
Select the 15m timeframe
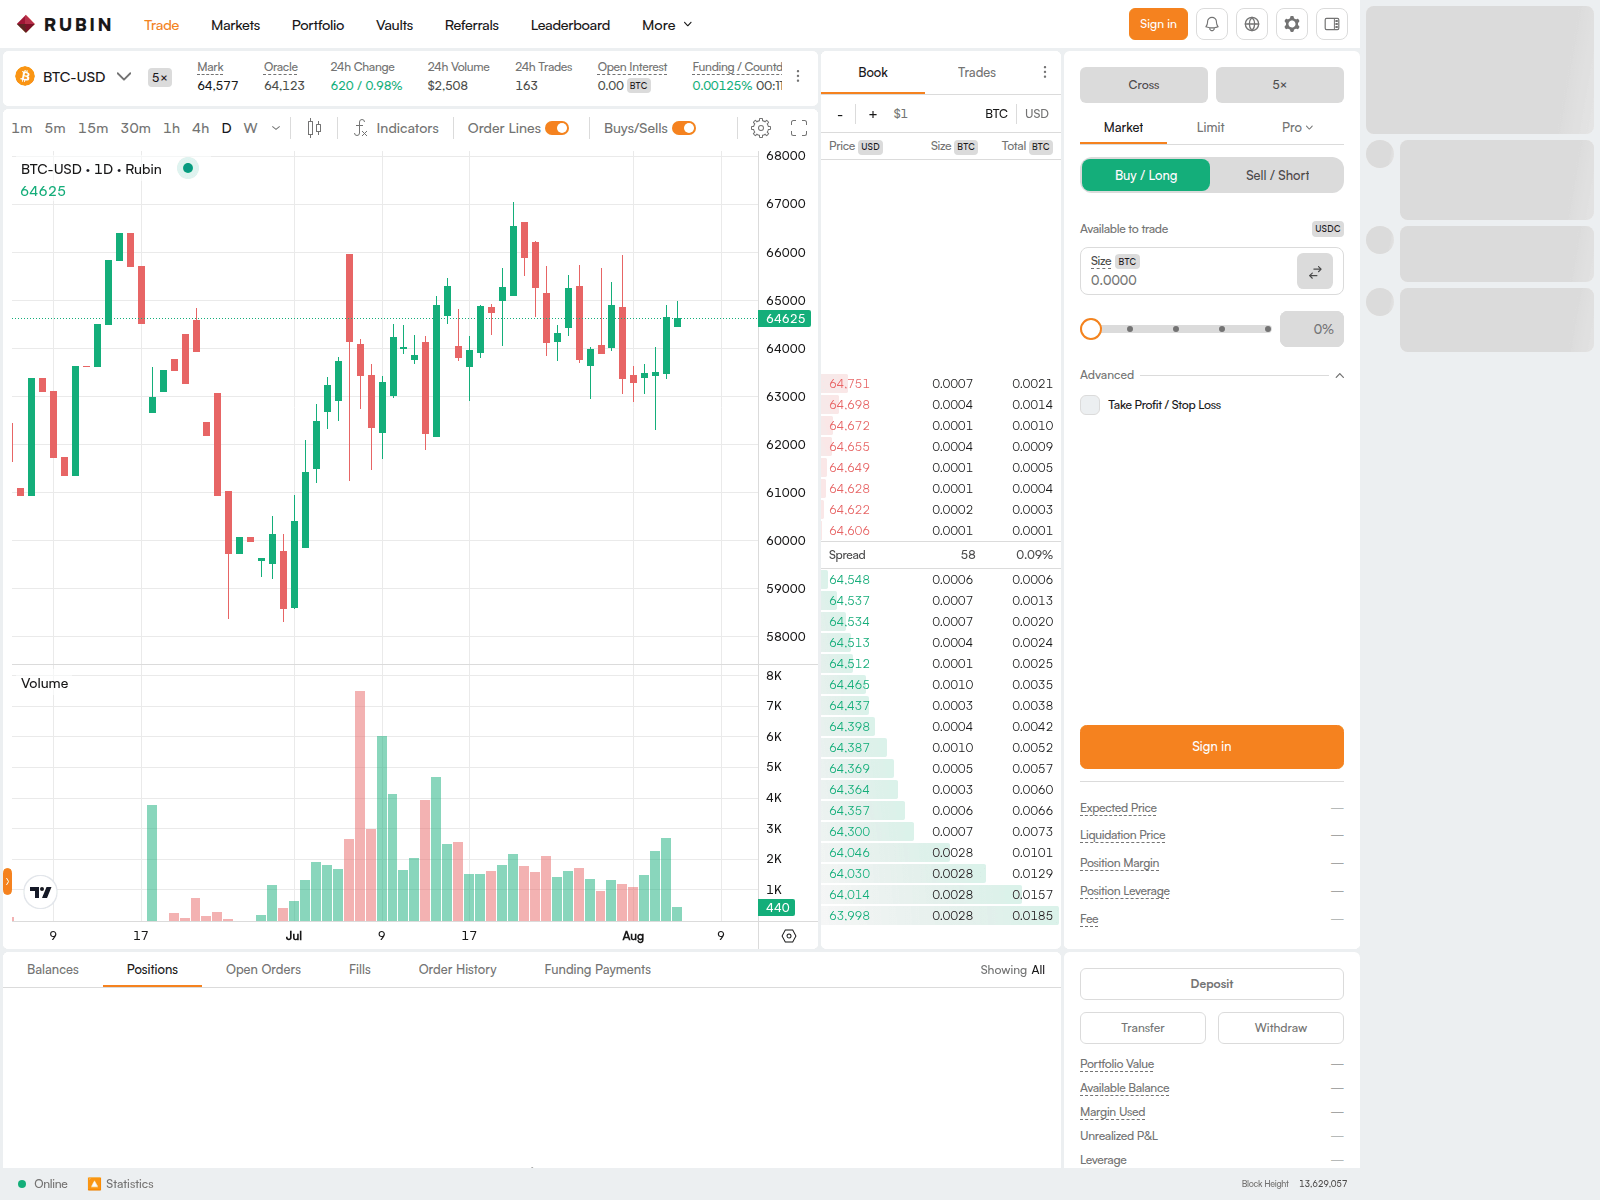point(93,128)
